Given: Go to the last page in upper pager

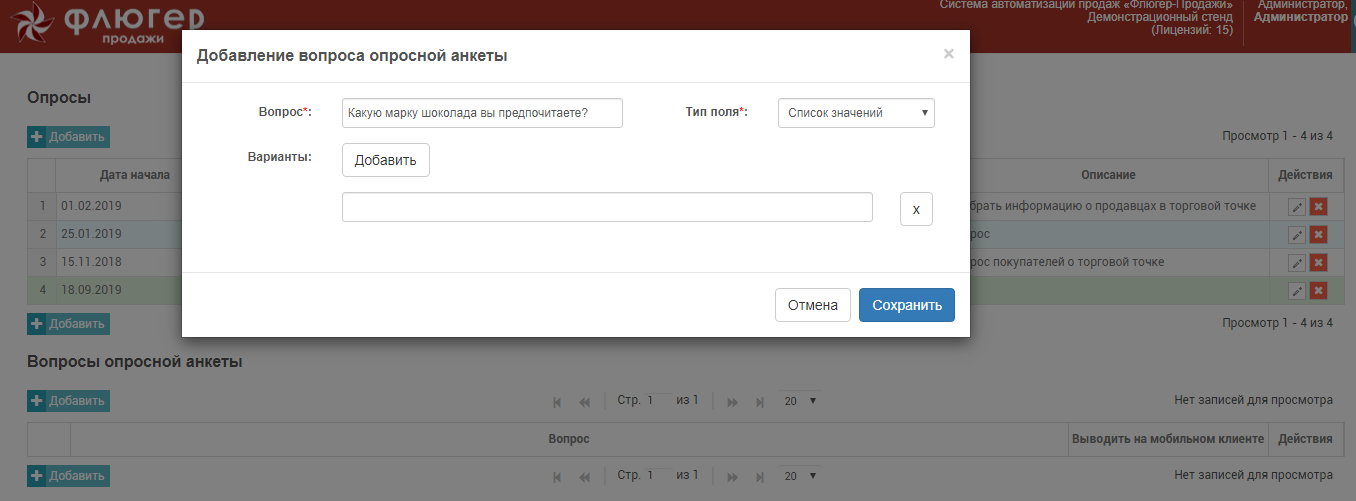Looking at the screenshot, I should click(x=760, y=402).
